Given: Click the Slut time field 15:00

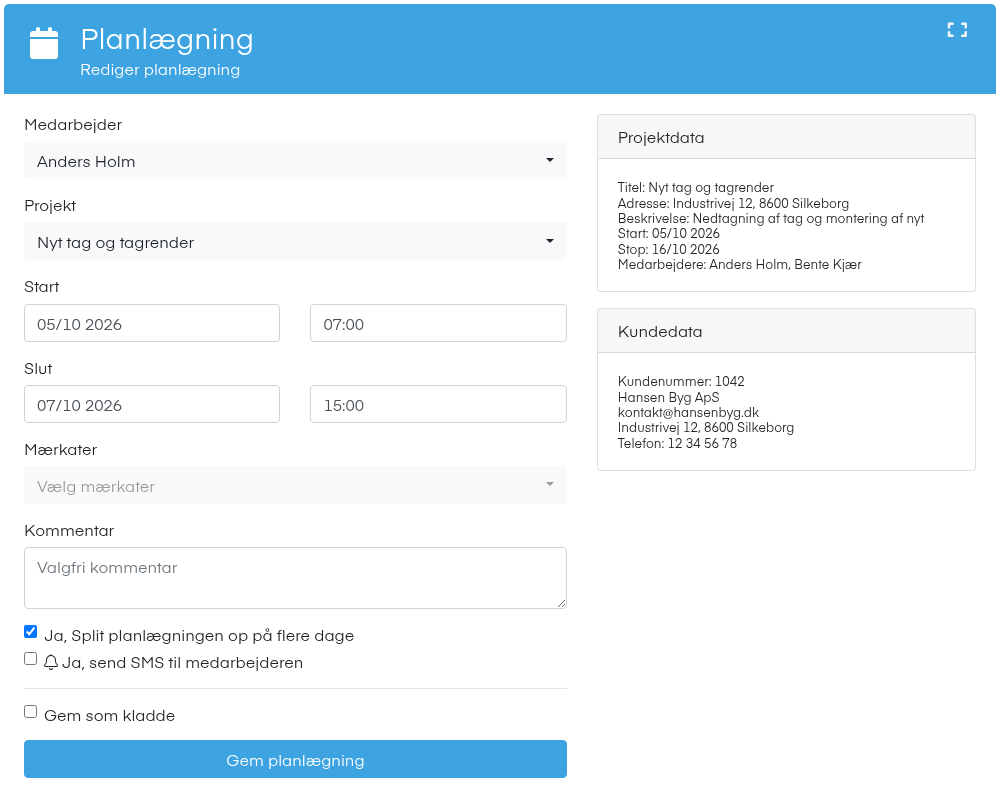Looking at the screenshot, I should pyautogui.click(x=438, y=404).
